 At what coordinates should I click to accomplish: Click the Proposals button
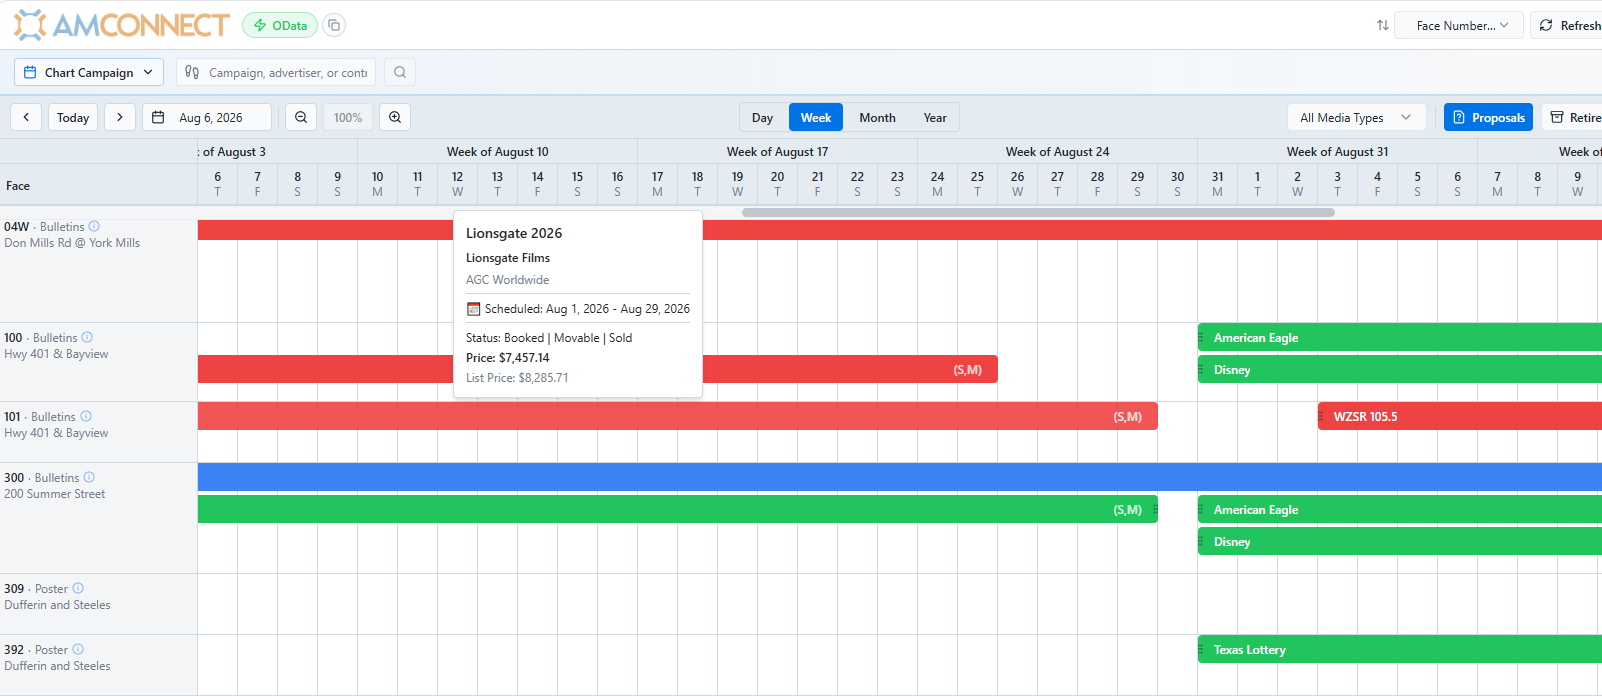tap(1489, 117)
